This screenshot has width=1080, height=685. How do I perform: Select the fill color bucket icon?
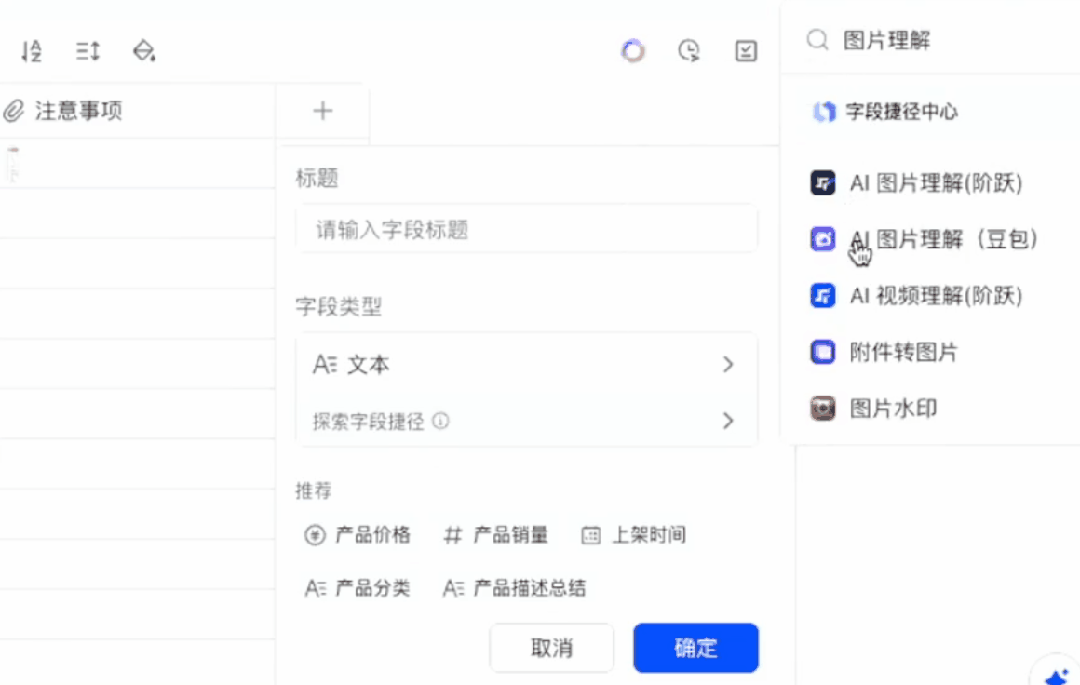pyautogui.click(x=144, y=51)
